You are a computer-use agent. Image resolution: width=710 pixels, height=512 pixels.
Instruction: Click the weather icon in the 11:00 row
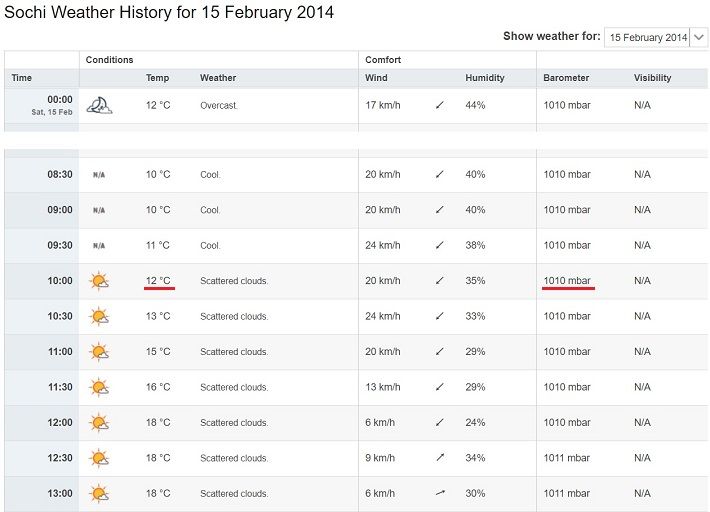pos(99,352)
